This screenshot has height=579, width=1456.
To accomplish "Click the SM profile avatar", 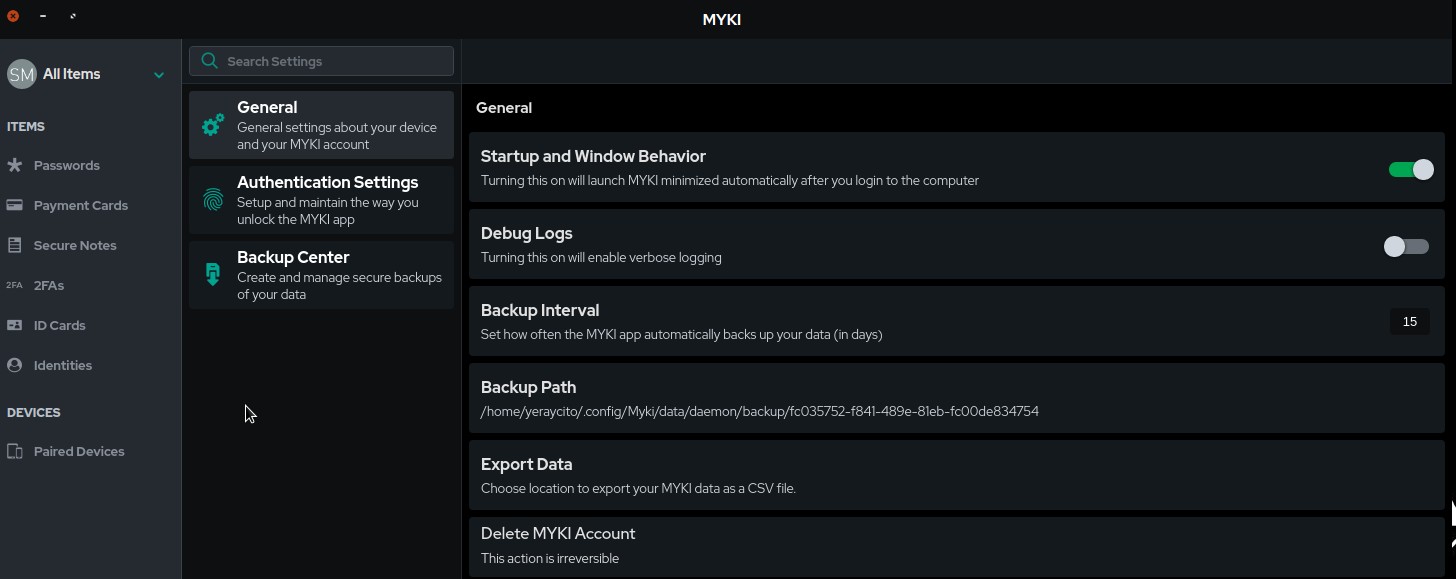I will click(x=22, y=74).
